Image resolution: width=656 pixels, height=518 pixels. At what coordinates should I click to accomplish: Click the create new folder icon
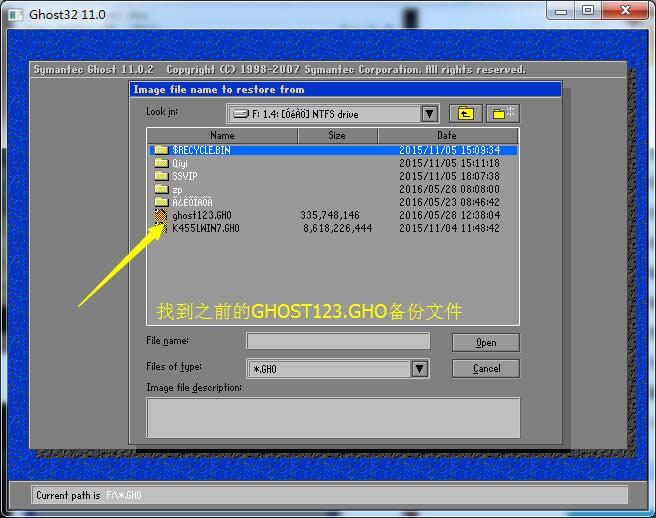(x=505, y=114)
